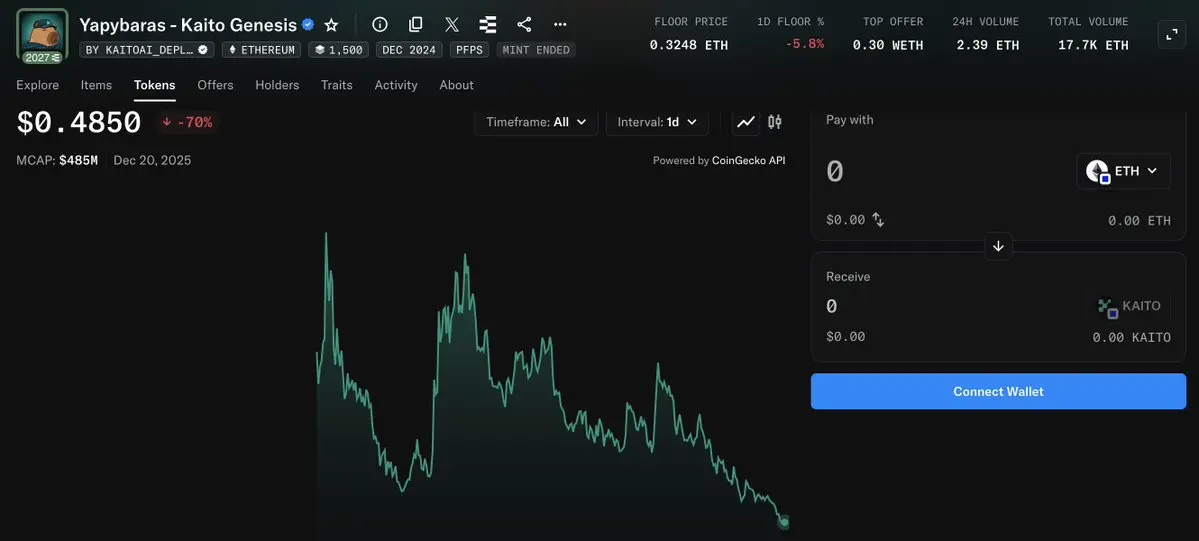Click the 1D FLOOR % -5.8% value
The image size is (1199, 541).
[804, 44]
